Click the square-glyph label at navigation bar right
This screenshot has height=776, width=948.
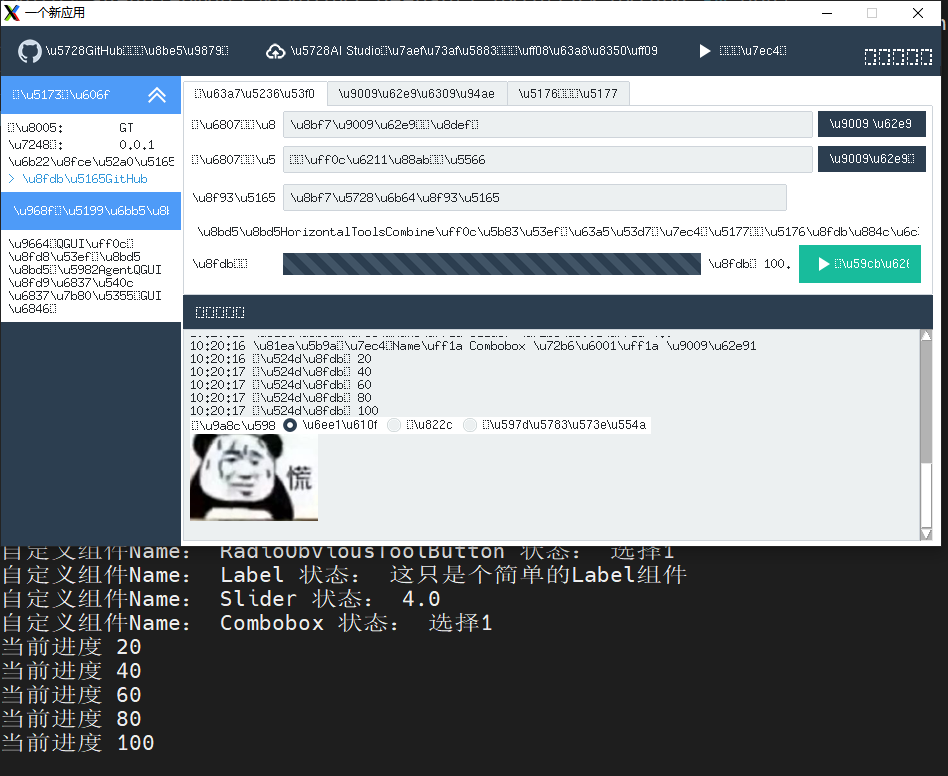pos(898,57)
